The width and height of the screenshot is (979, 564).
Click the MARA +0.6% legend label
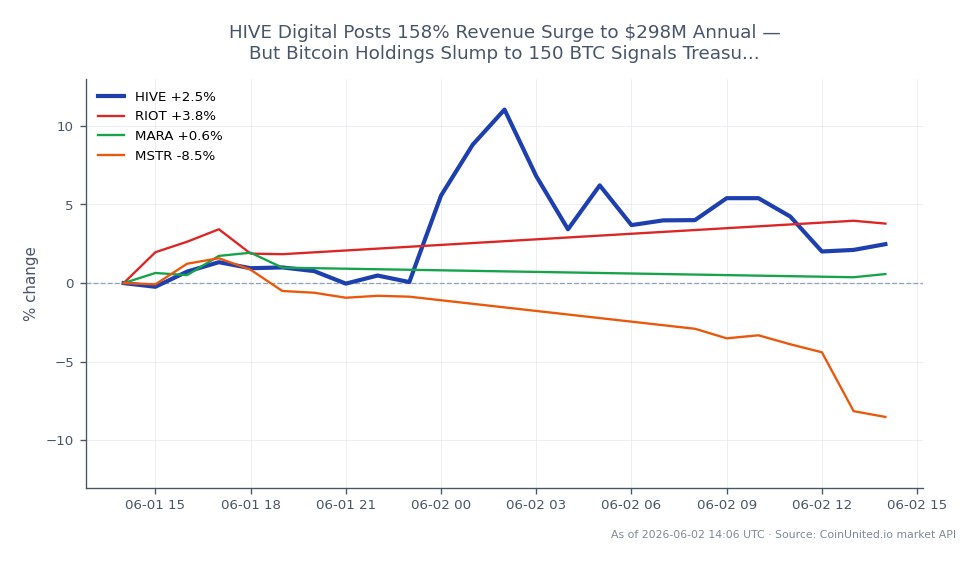pyautogui.click(x=179, y=136)
